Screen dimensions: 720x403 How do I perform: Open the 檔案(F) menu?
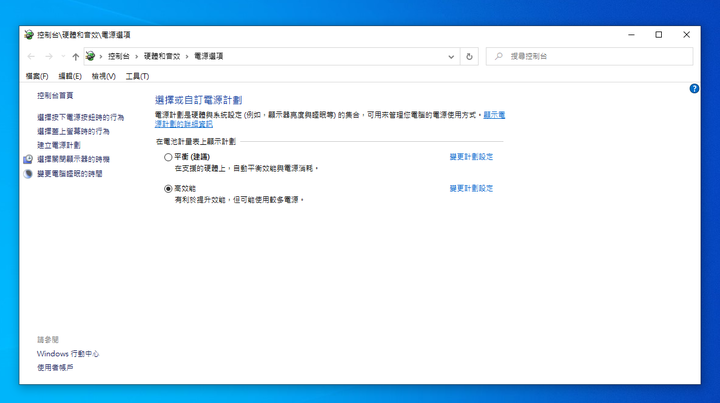coord(37,76)
